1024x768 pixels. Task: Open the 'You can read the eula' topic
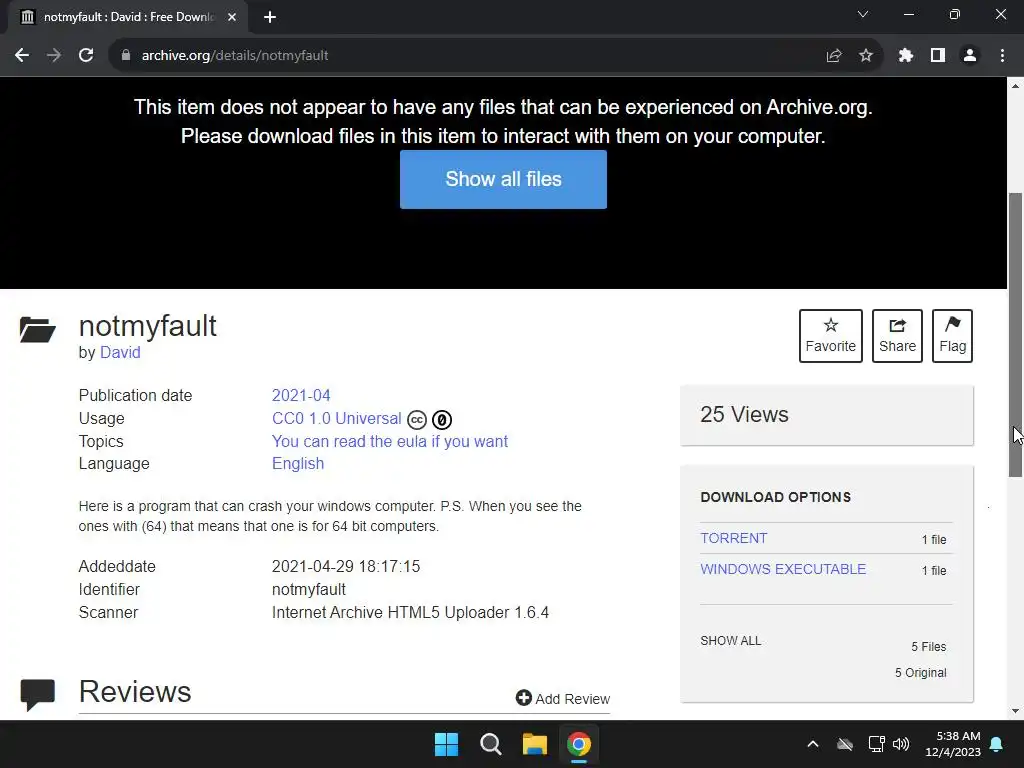[x=390, y=441]
